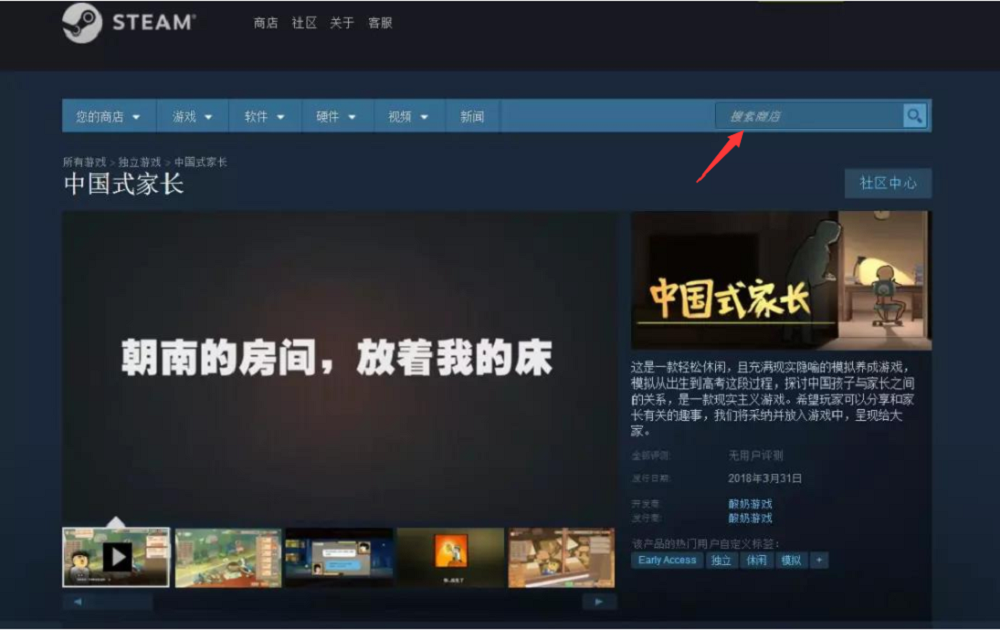Open the third dark chat screenshot thumbnail
The width and height of the screenshot is (1000, 630).
[x=339, y=558]
